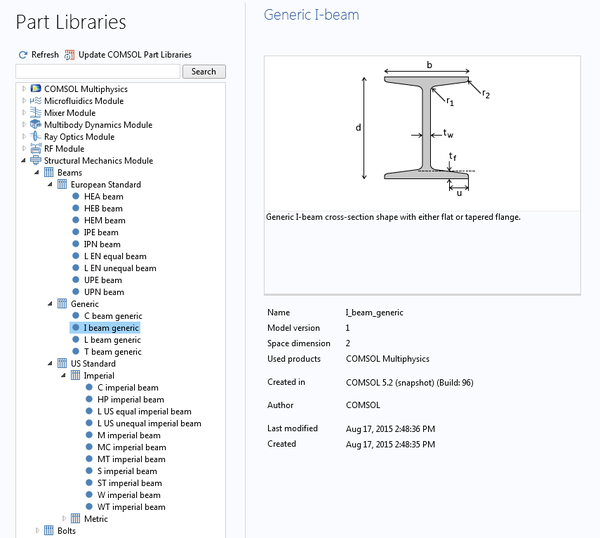This screenshot has width=600, height=538.
Task: Click the Structural Mechanics Module icon
Action: pos(36,160)
